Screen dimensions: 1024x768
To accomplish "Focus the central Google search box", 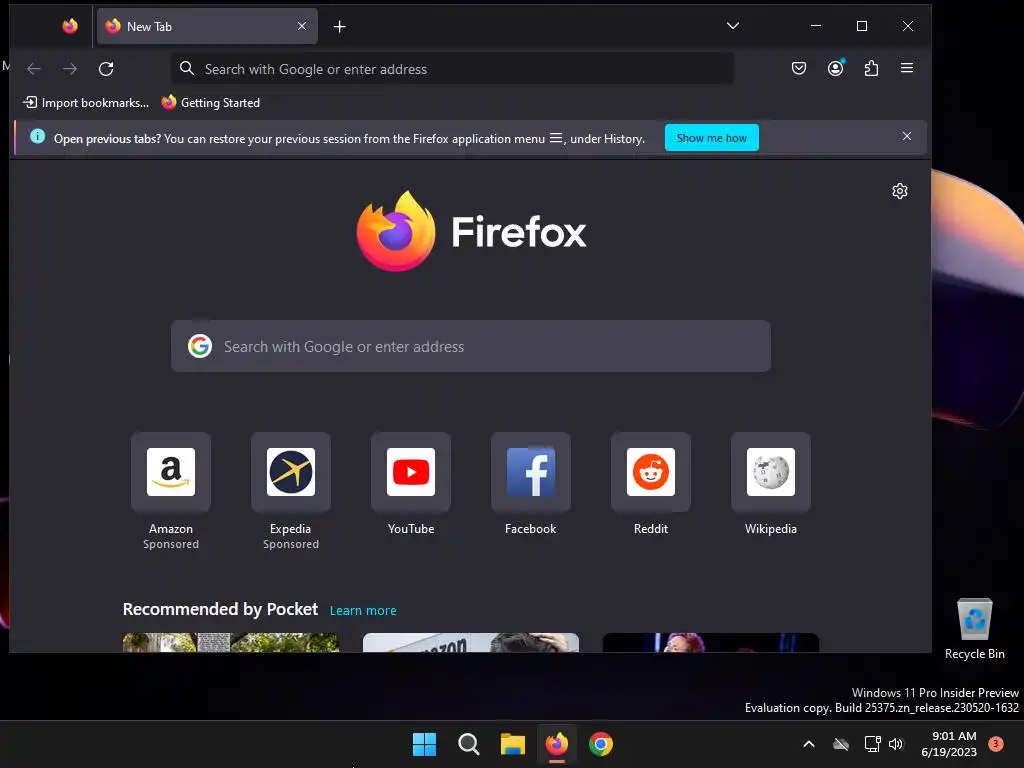I will pos(471,346).
